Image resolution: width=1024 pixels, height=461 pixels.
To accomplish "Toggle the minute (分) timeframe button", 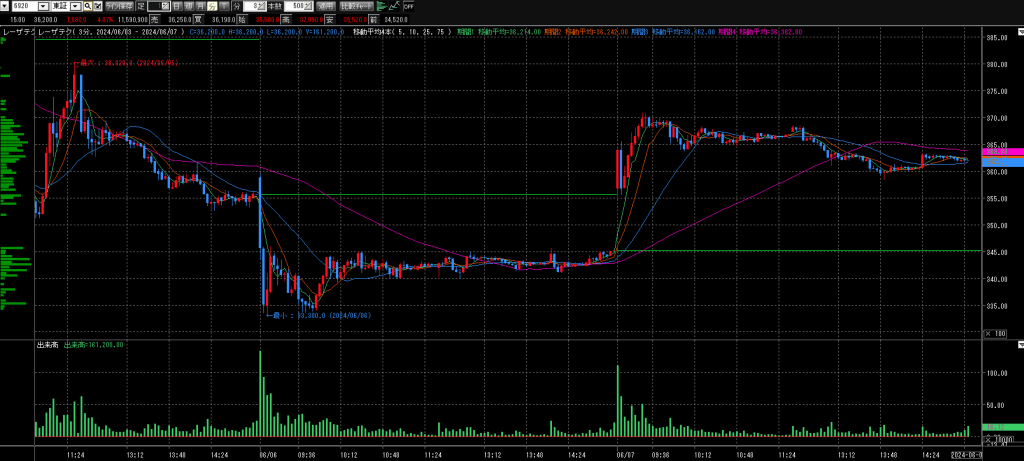I will (x=212, y=6).
